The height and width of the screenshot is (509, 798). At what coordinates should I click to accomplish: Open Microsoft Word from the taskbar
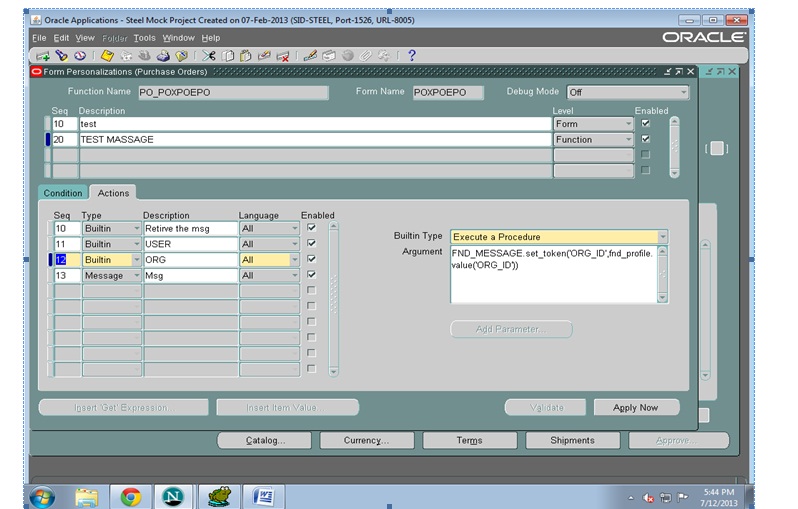pos(263,497)
